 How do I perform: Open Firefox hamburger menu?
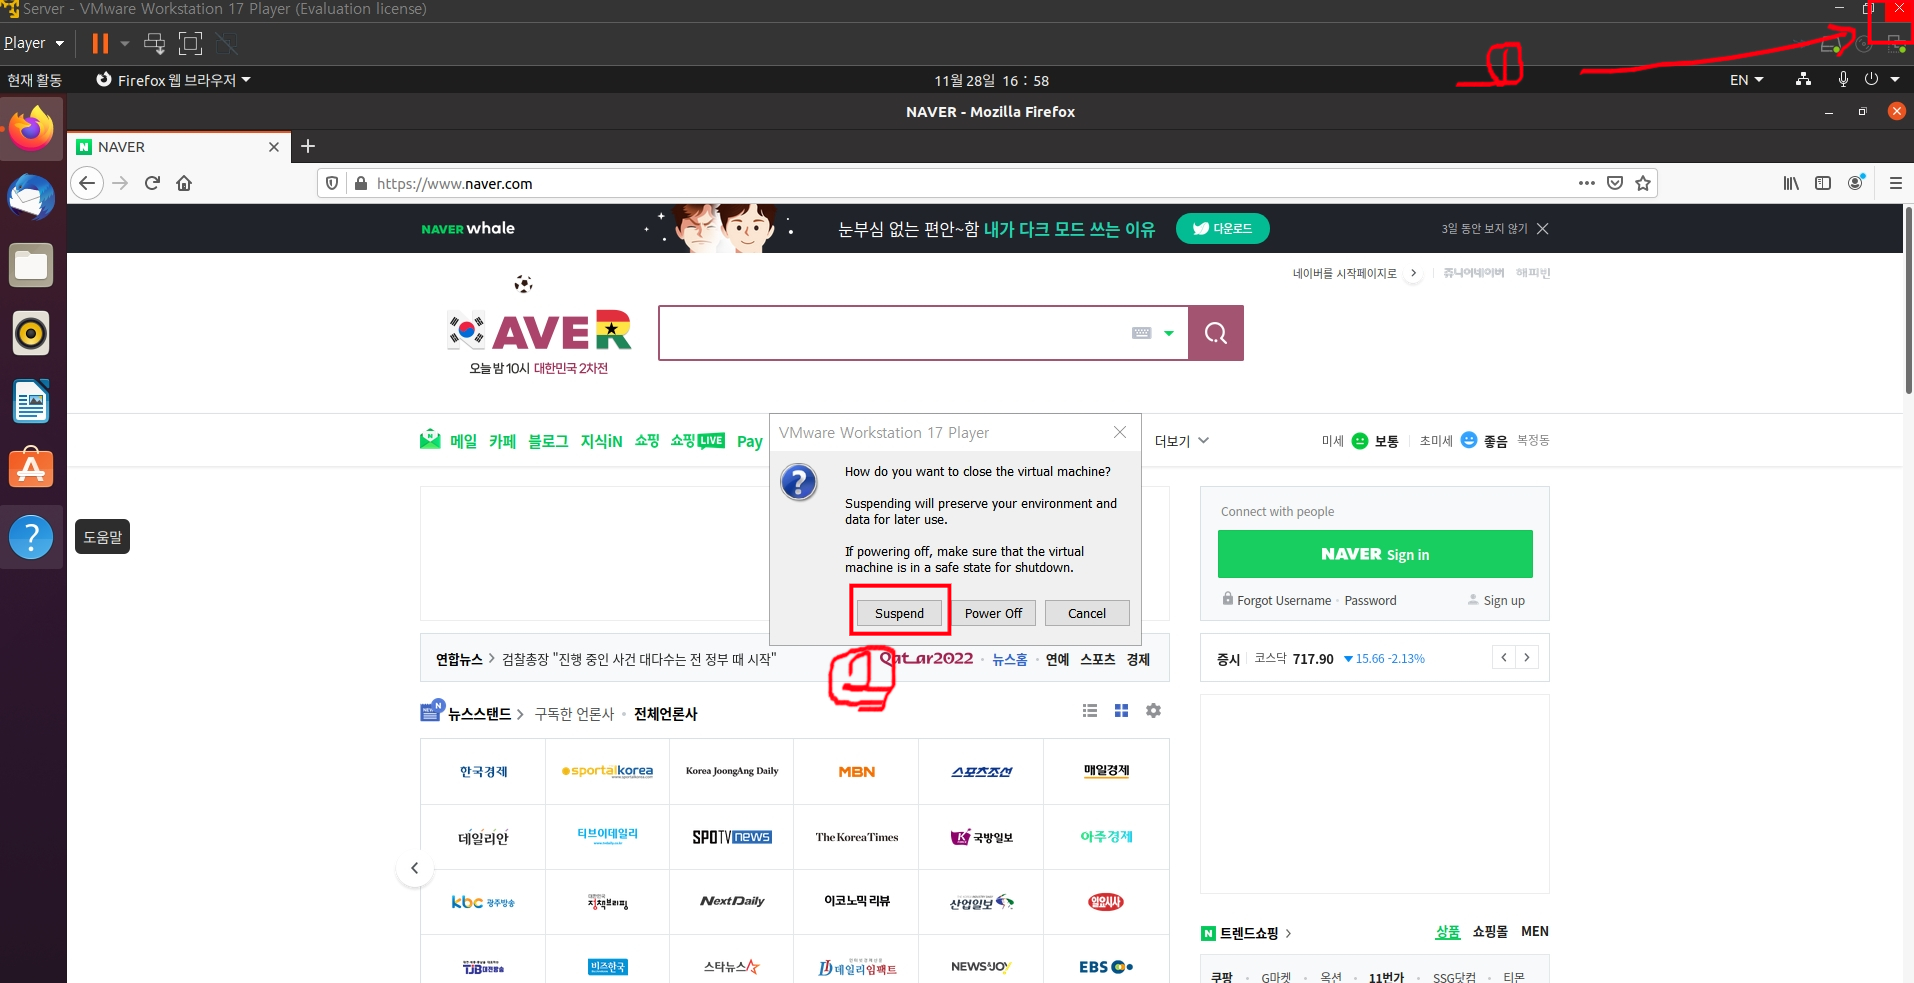pyautogui.click(x=1895, y=183)
